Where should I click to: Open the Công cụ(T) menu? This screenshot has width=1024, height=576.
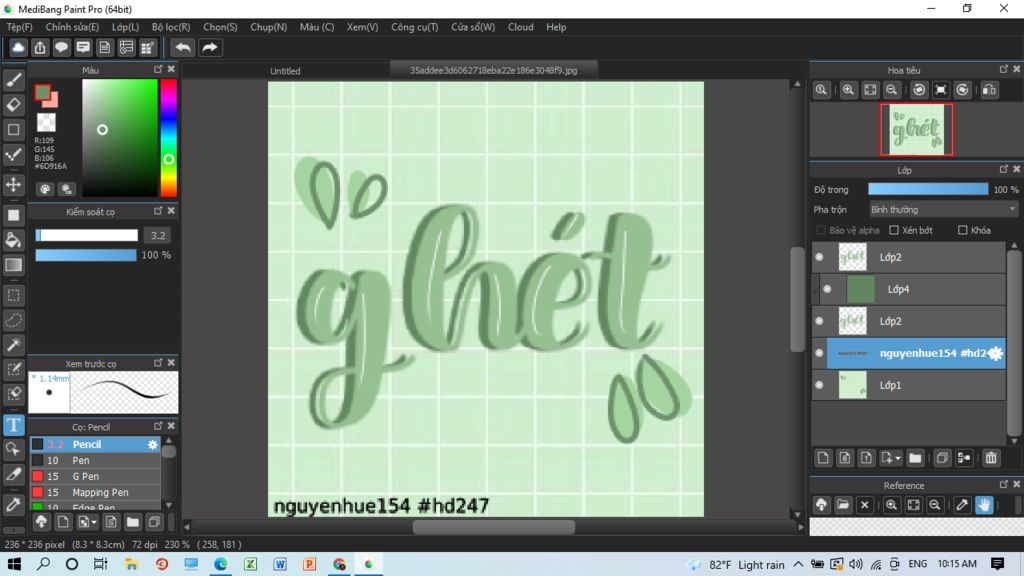[415, 27]
